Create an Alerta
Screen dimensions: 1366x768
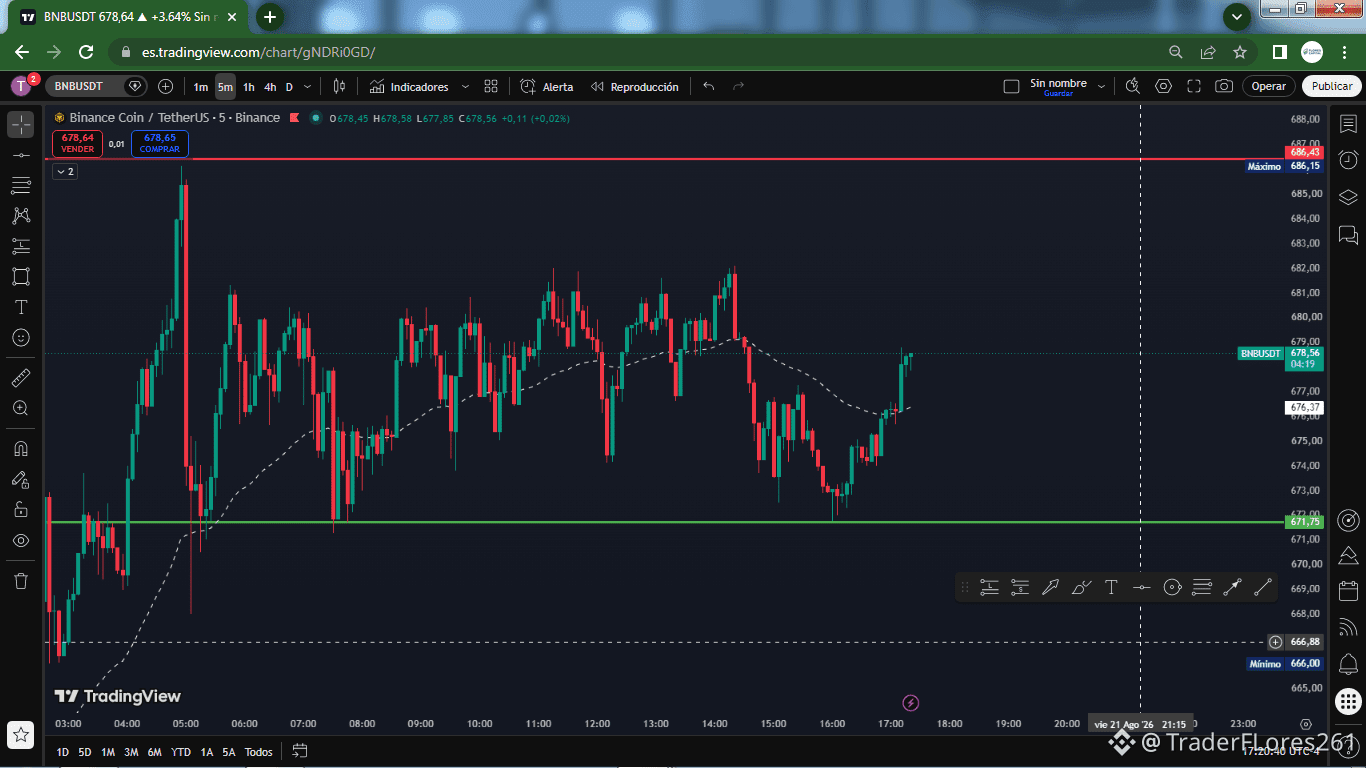547,87
